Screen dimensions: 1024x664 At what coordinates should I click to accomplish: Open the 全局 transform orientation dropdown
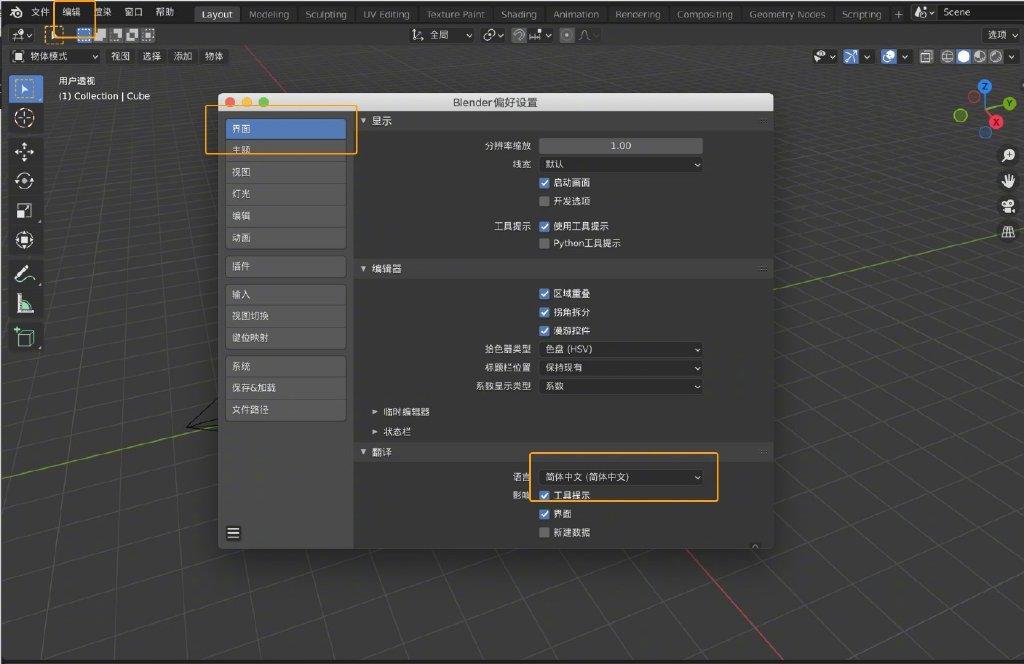point(441,35)
